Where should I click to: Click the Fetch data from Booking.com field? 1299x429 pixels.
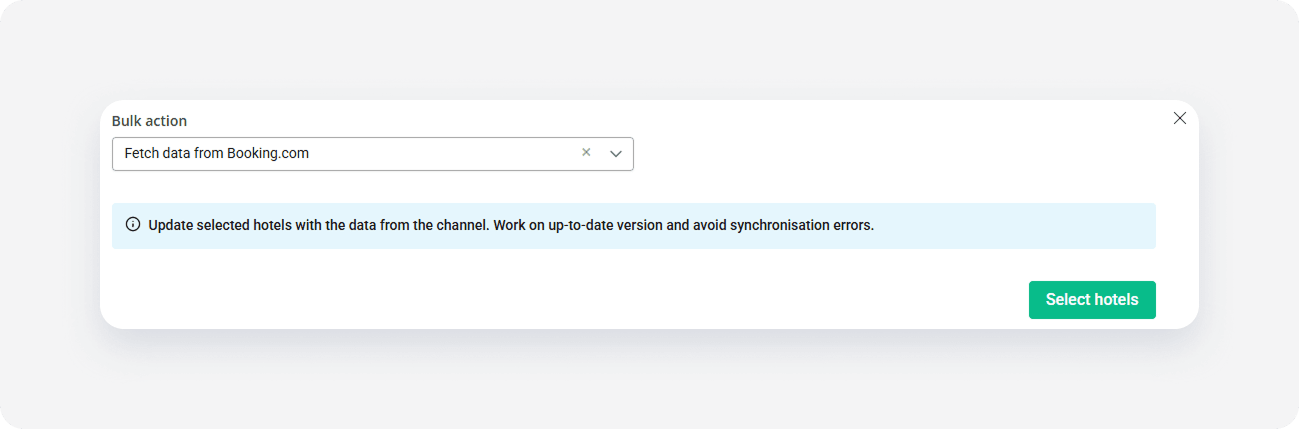[x=372, y=154]
